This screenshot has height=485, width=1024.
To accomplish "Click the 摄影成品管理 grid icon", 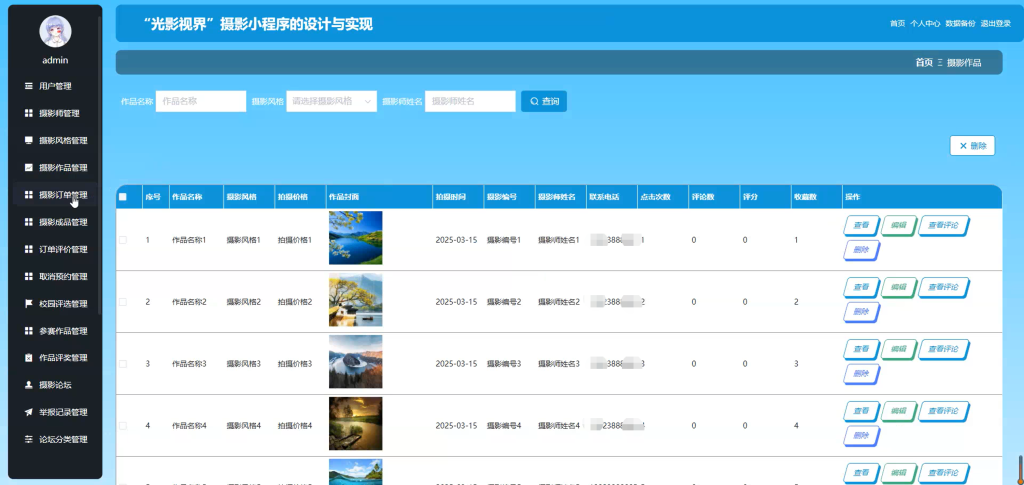I will (28, 222).
